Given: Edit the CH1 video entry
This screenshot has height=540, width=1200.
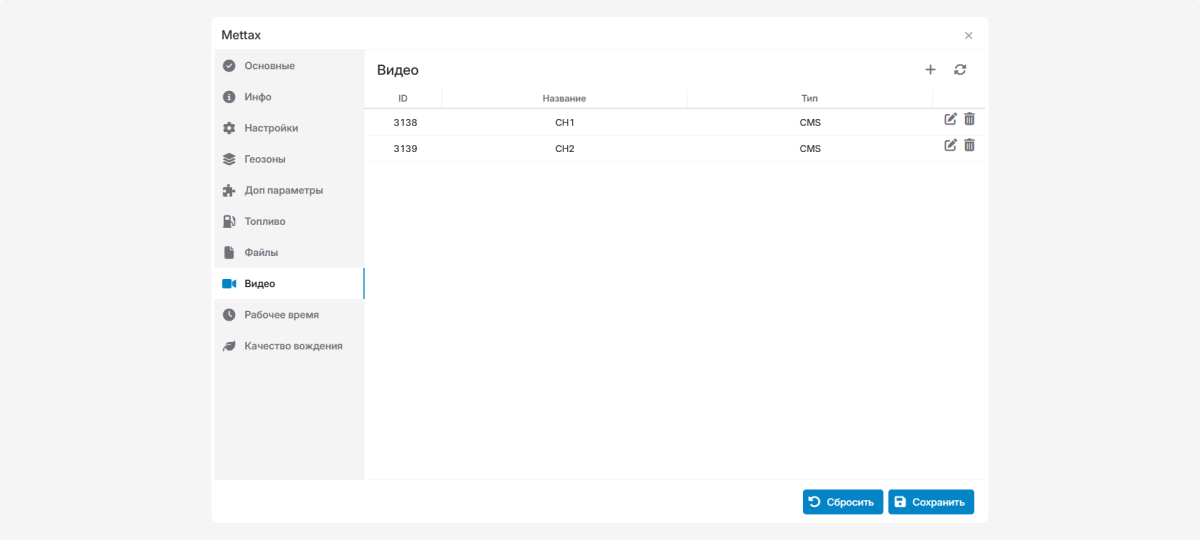Looking at the screenshot, I should pyautogui.click(x=950, y=119).
